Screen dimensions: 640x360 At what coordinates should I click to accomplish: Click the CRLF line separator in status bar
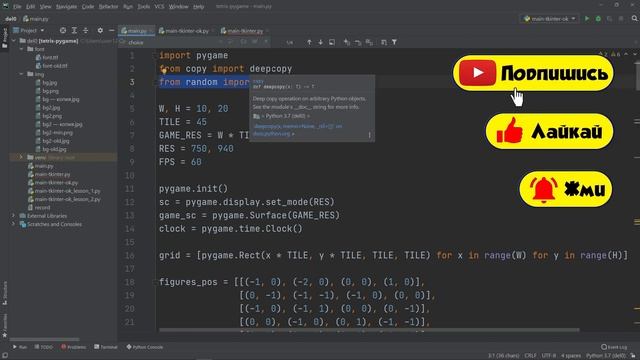(x=530, y=356)
